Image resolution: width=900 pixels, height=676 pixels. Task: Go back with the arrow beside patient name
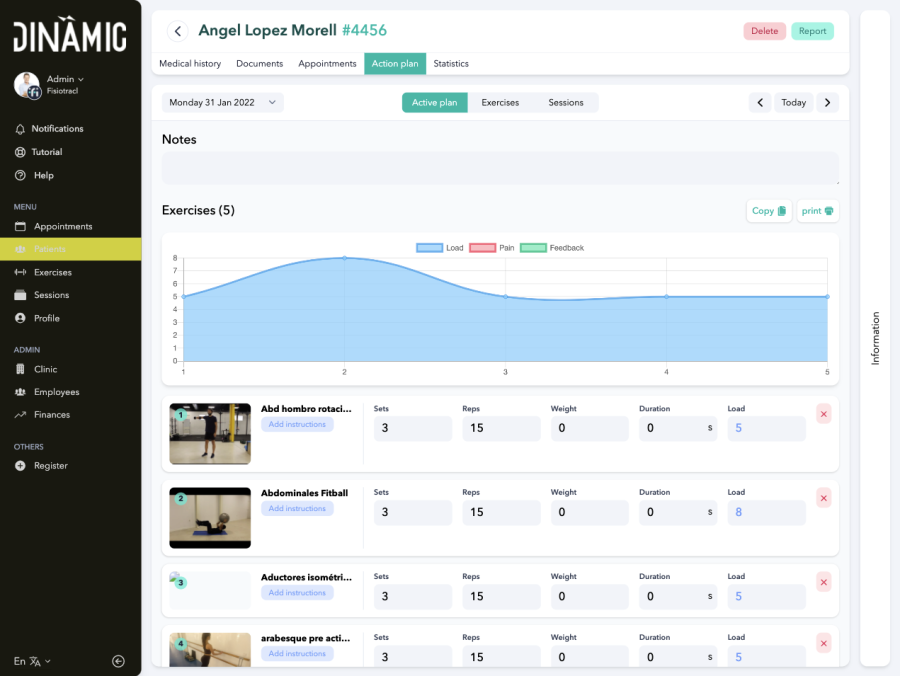click(178, 31)
